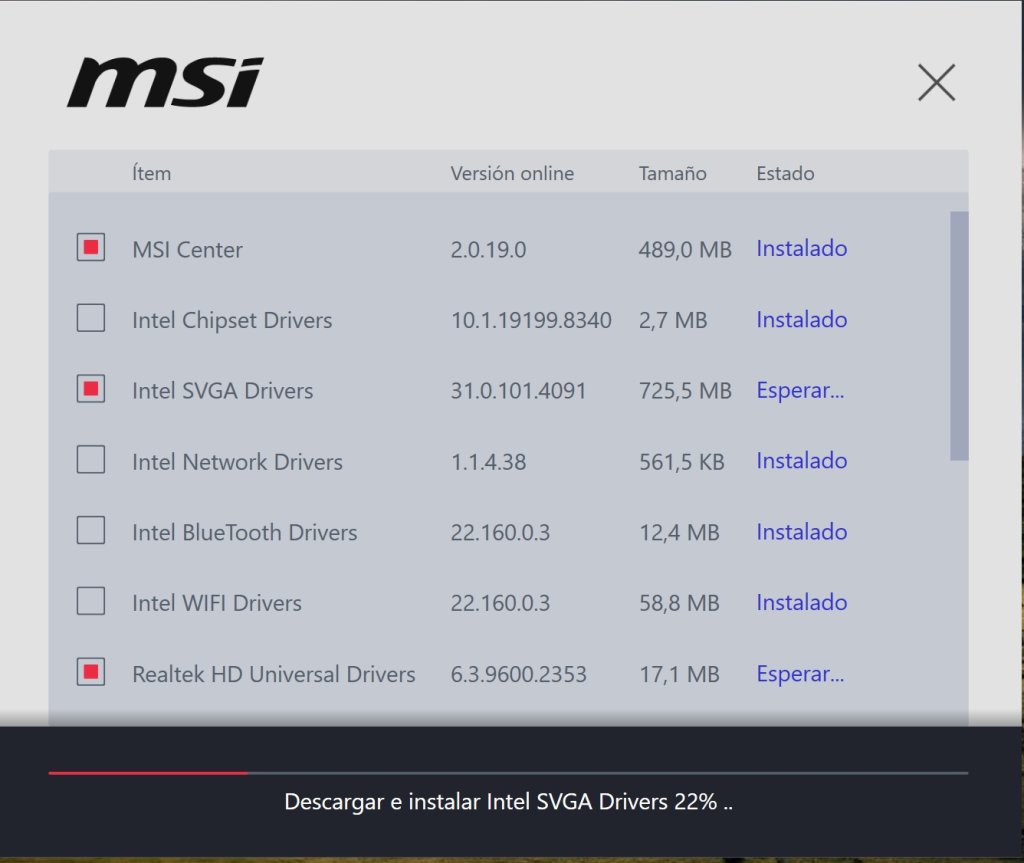Tick the Intel WIFI Drivers checkbox

[91, 601]
